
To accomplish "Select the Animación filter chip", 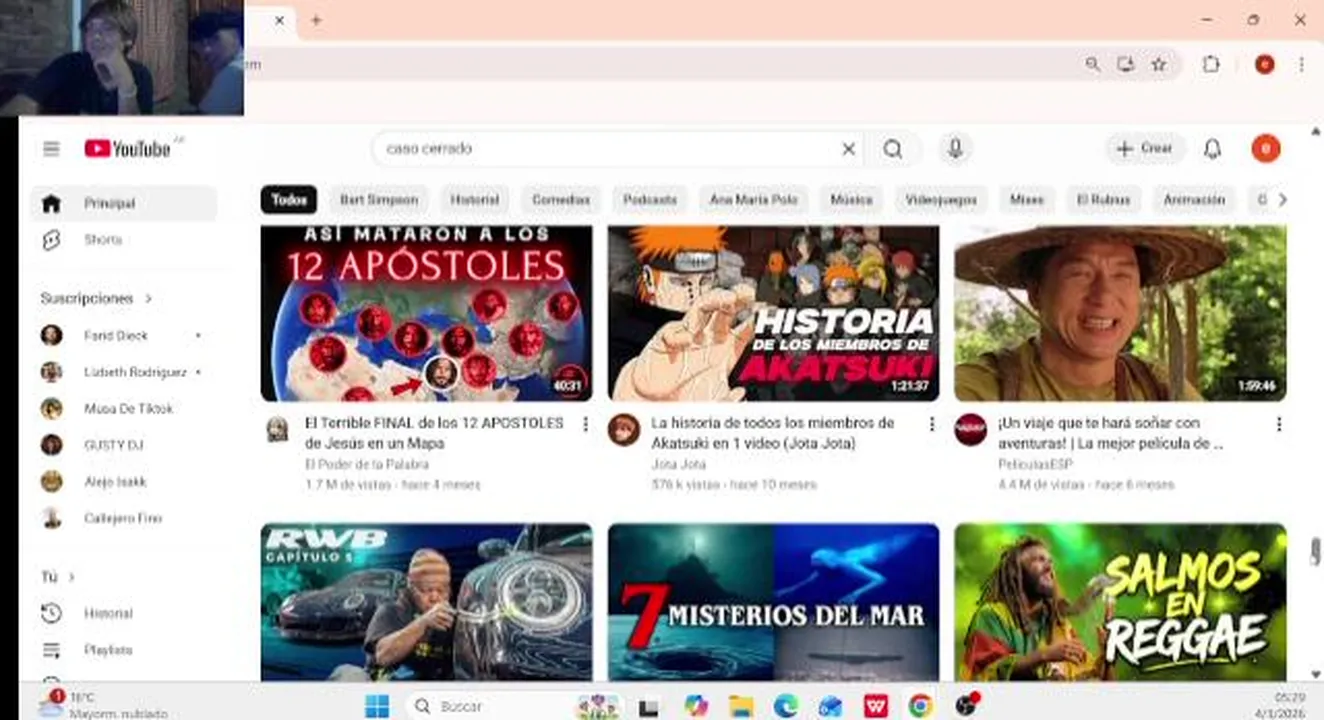I will click(1194, 199).
